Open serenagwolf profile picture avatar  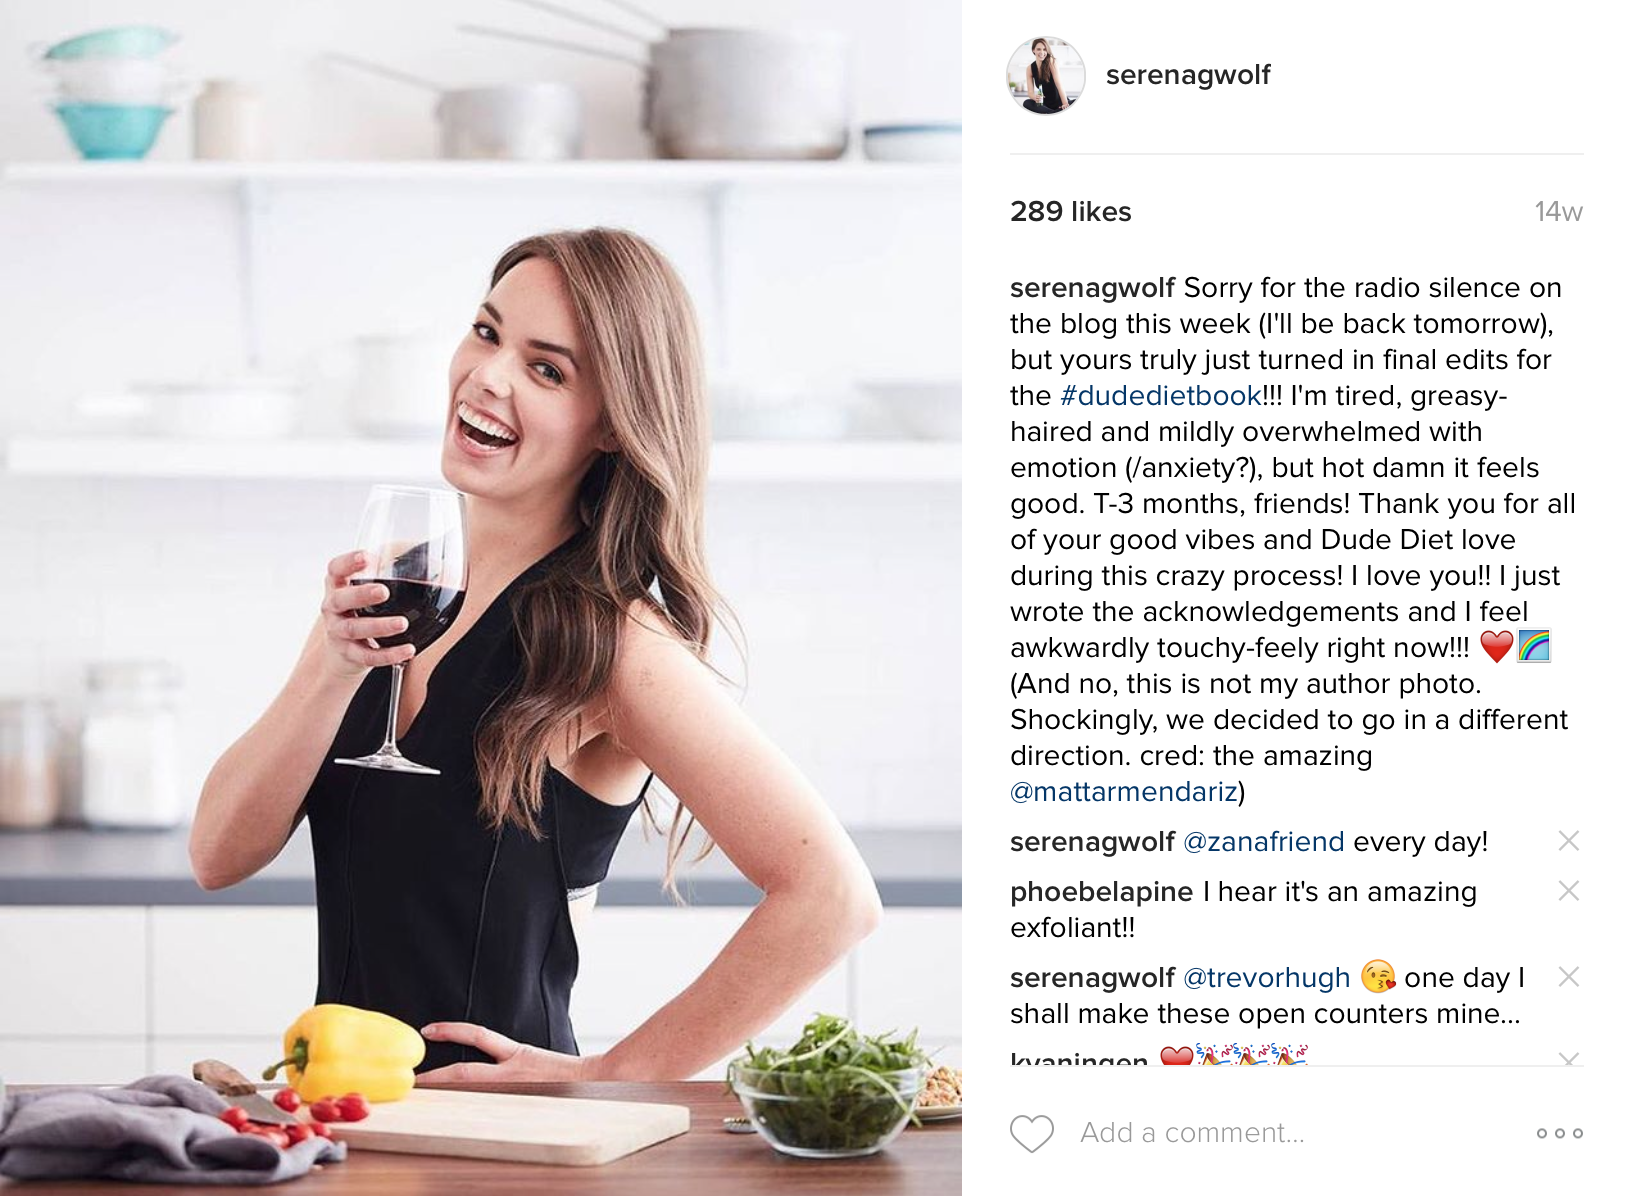pos(1046,76)
